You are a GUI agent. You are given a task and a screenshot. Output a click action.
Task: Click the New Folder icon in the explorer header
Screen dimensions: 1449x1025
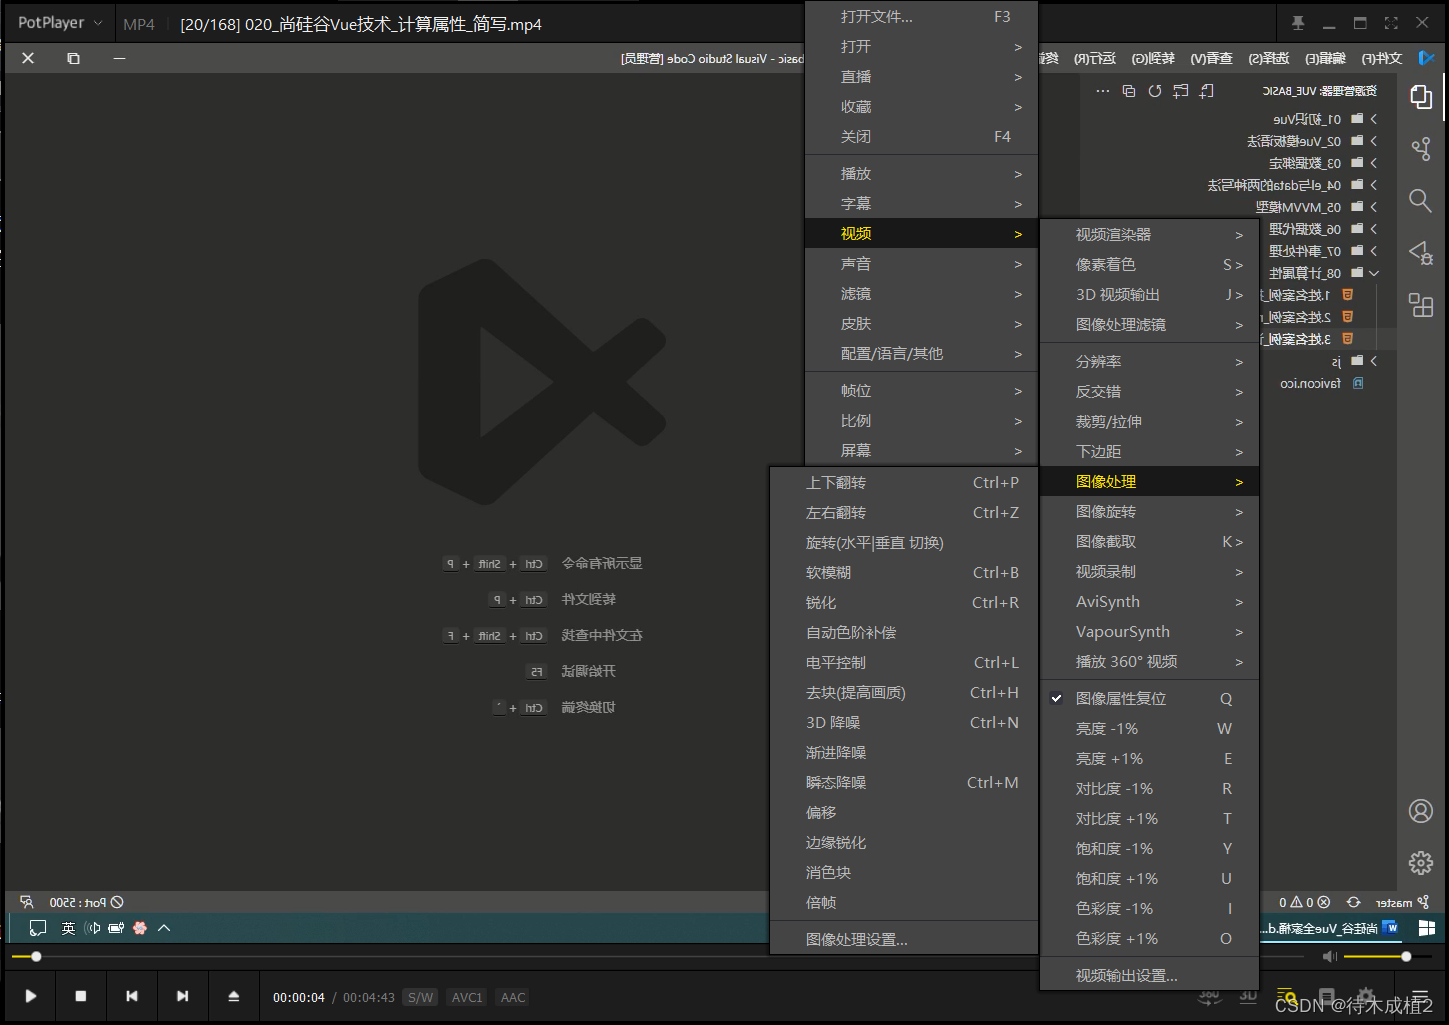[1181, 91]
